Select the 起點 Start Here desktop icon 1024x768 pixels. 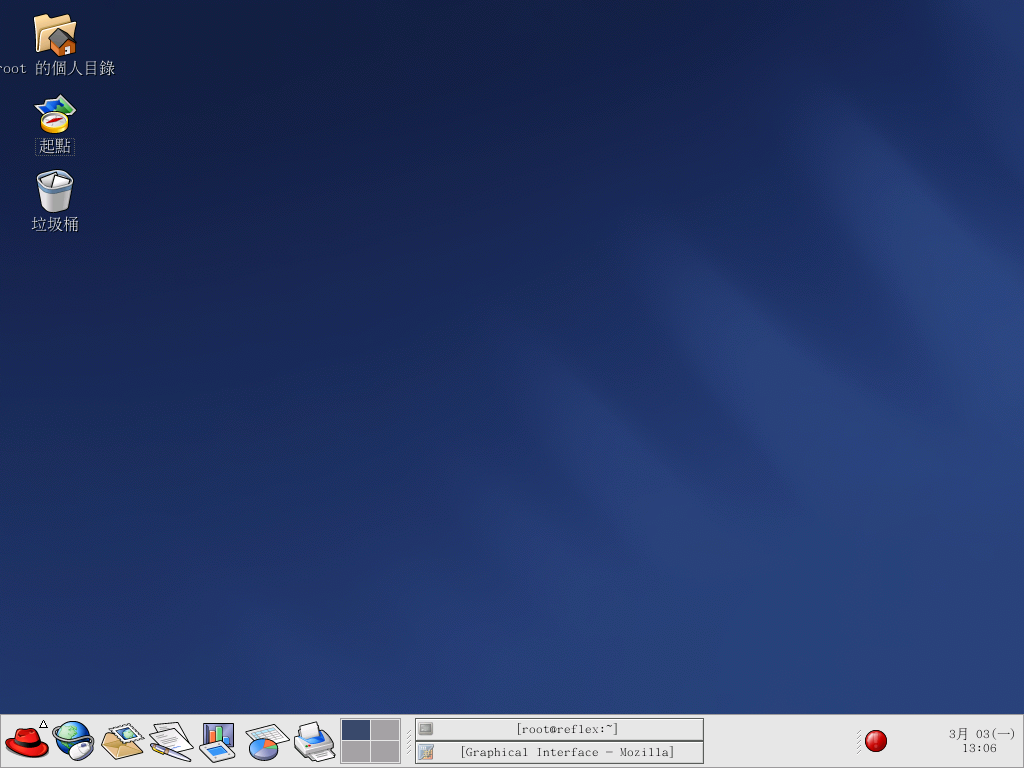55,115
